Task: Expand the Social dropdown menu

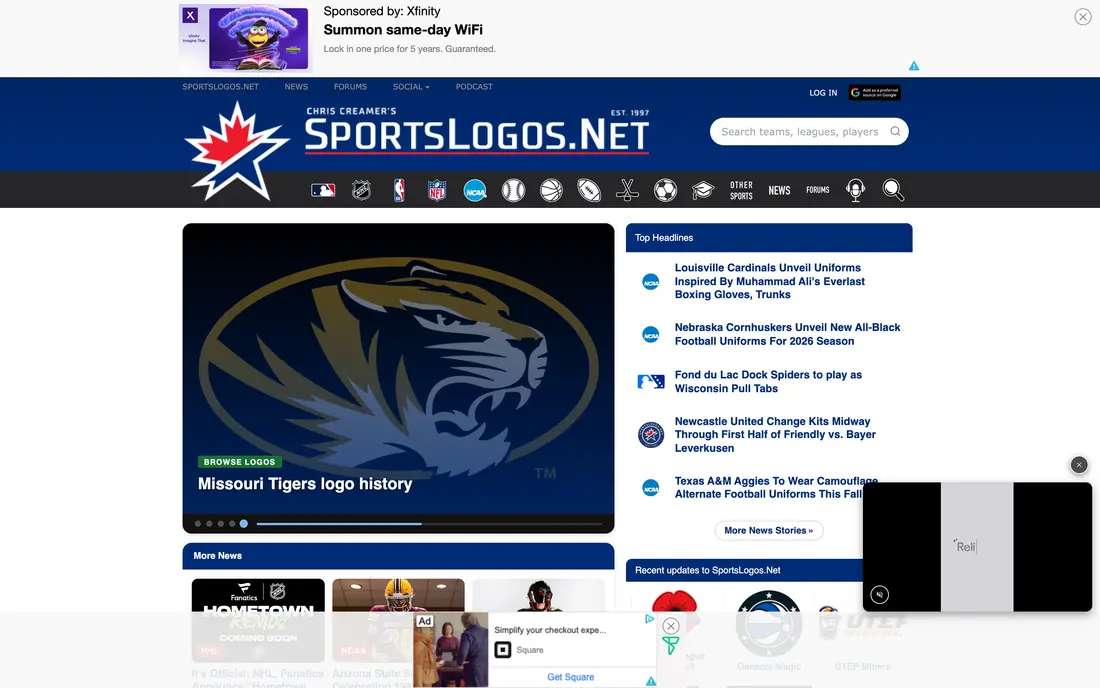Action: 411,87
